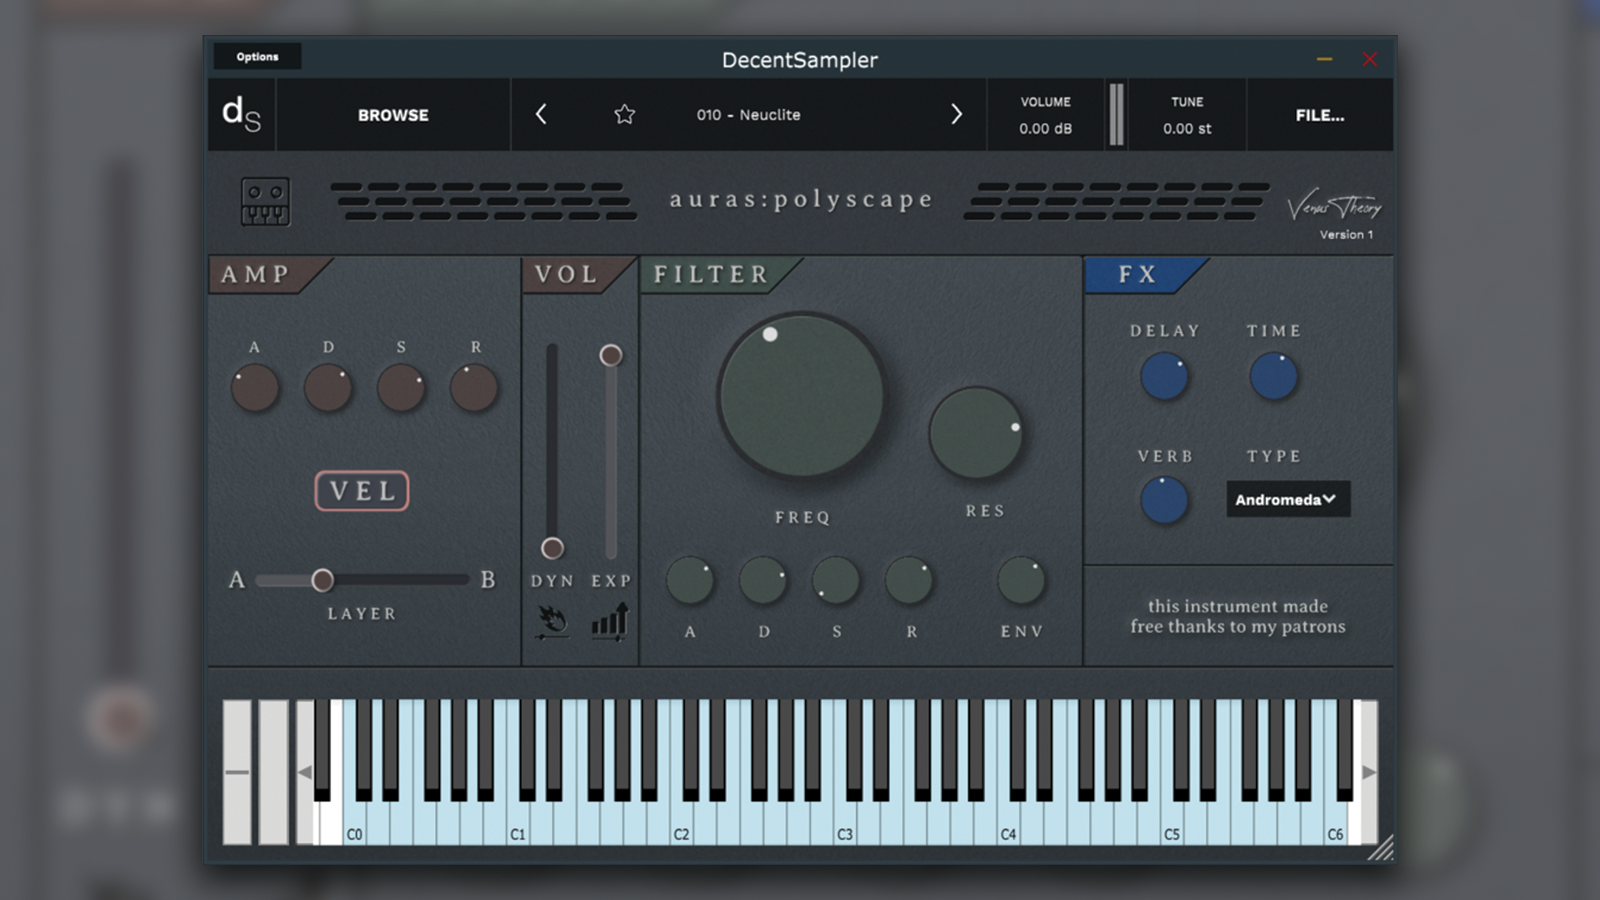
Task: Click the LAYER A to B slider handle
Action: 322,580
